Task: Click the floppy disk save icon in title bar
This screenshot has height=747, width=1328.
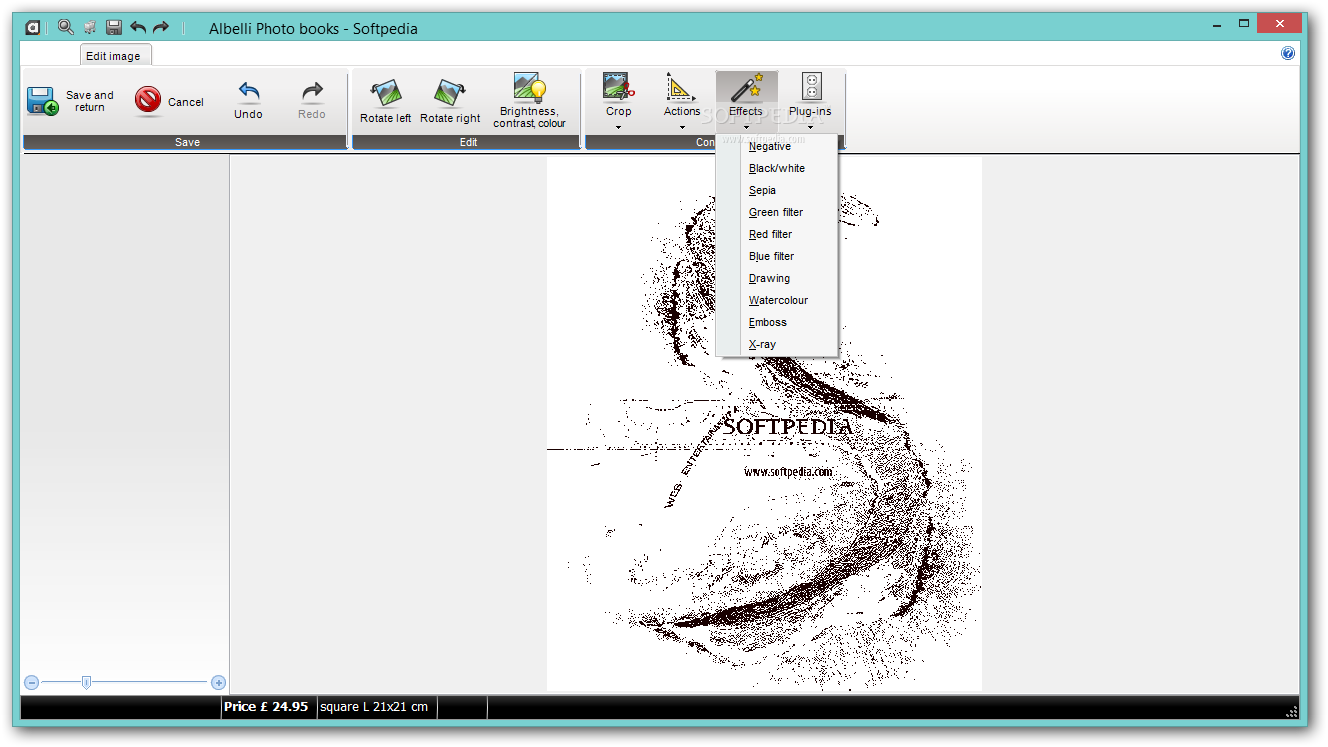Action: (x=114, y=27)
